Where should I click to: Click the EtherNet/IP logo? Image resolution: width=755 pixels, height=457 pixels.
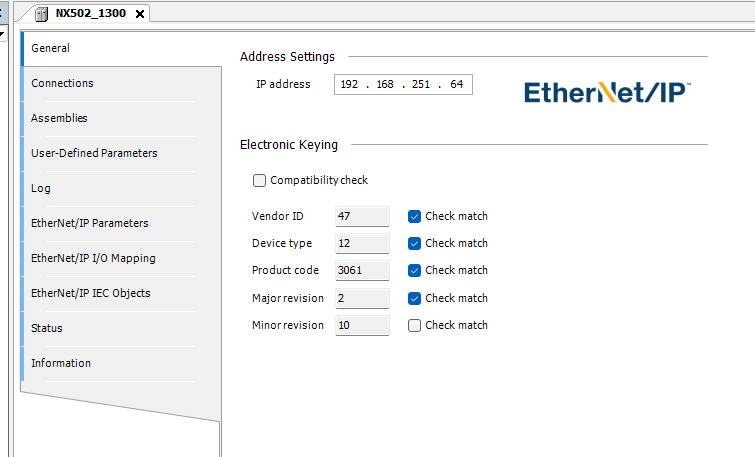click(x=607, y=92)
